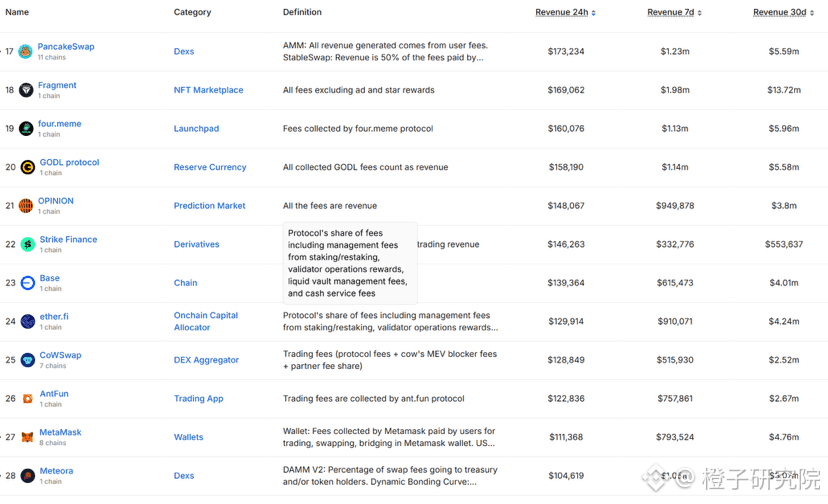Click the OPINION protocol logo
The image size is (828, 504).
pos(26,206)
